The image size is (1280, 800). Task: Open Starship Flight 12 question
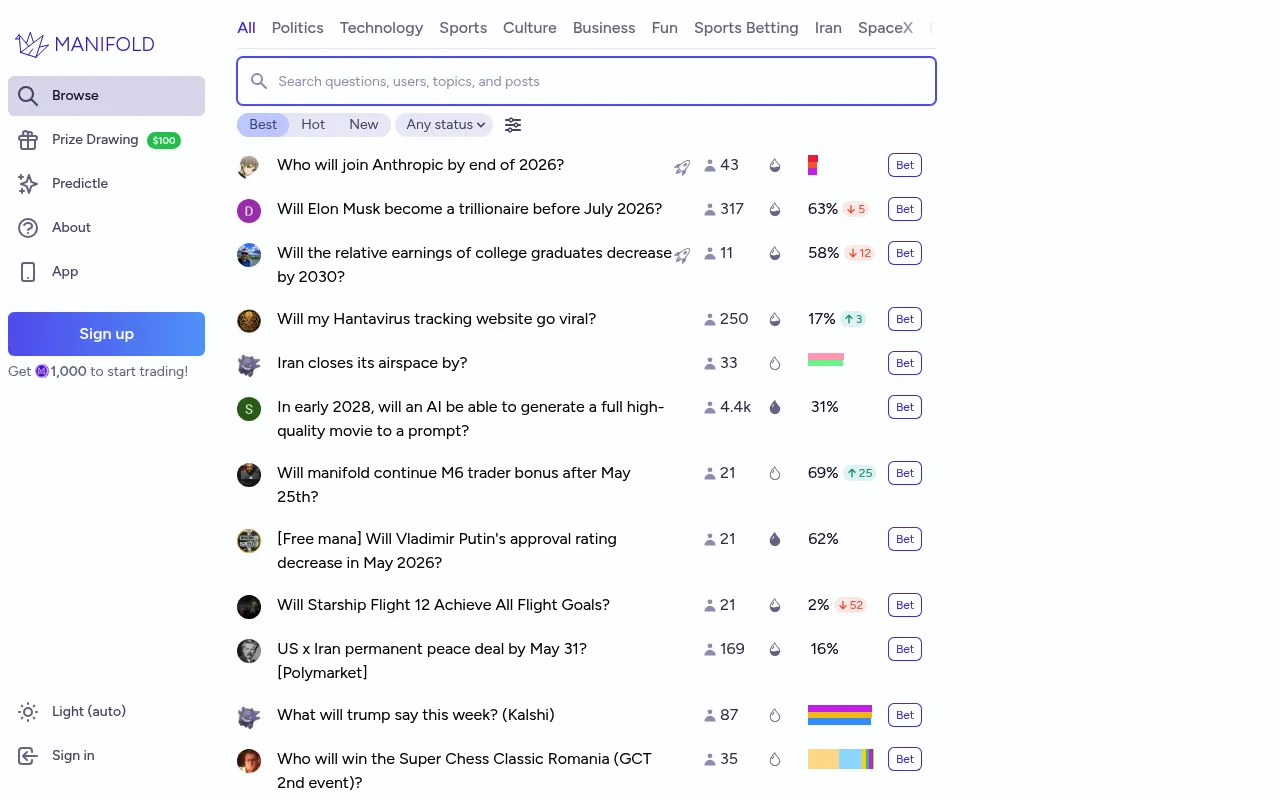coord(443,605)
